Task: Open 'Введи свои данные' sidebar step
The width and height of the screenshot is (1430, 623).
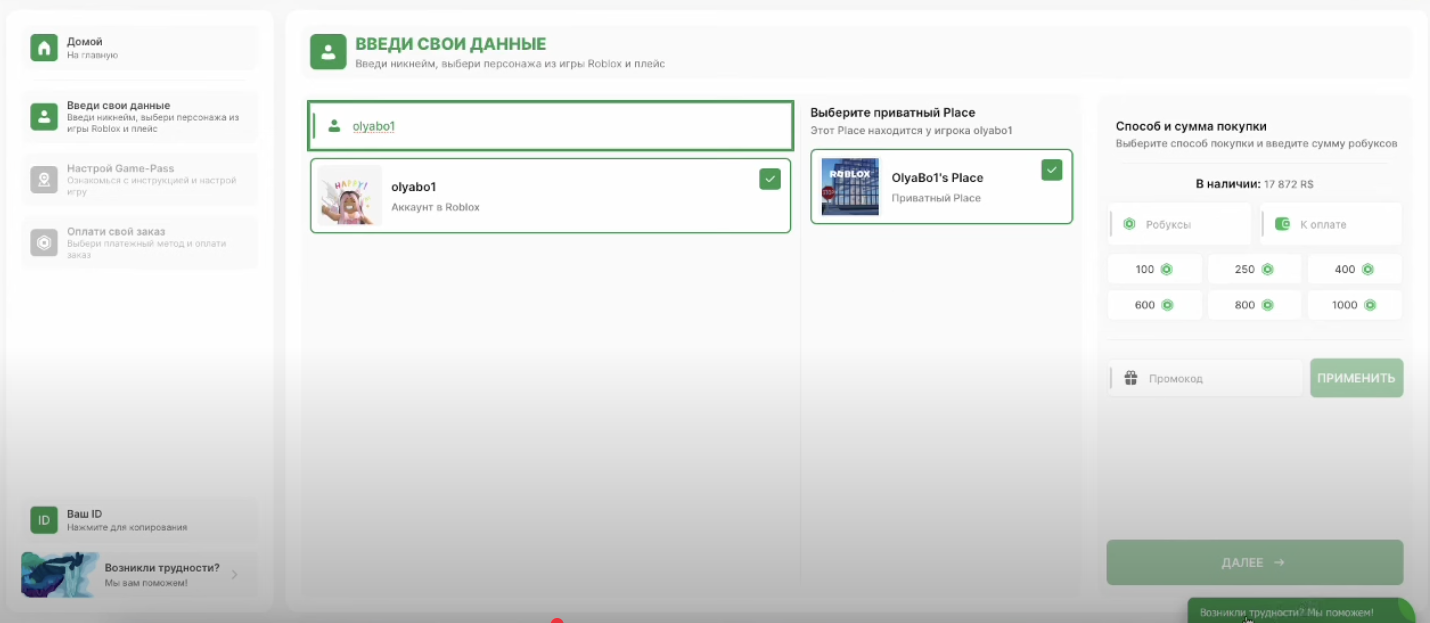Action: [140, 117]
